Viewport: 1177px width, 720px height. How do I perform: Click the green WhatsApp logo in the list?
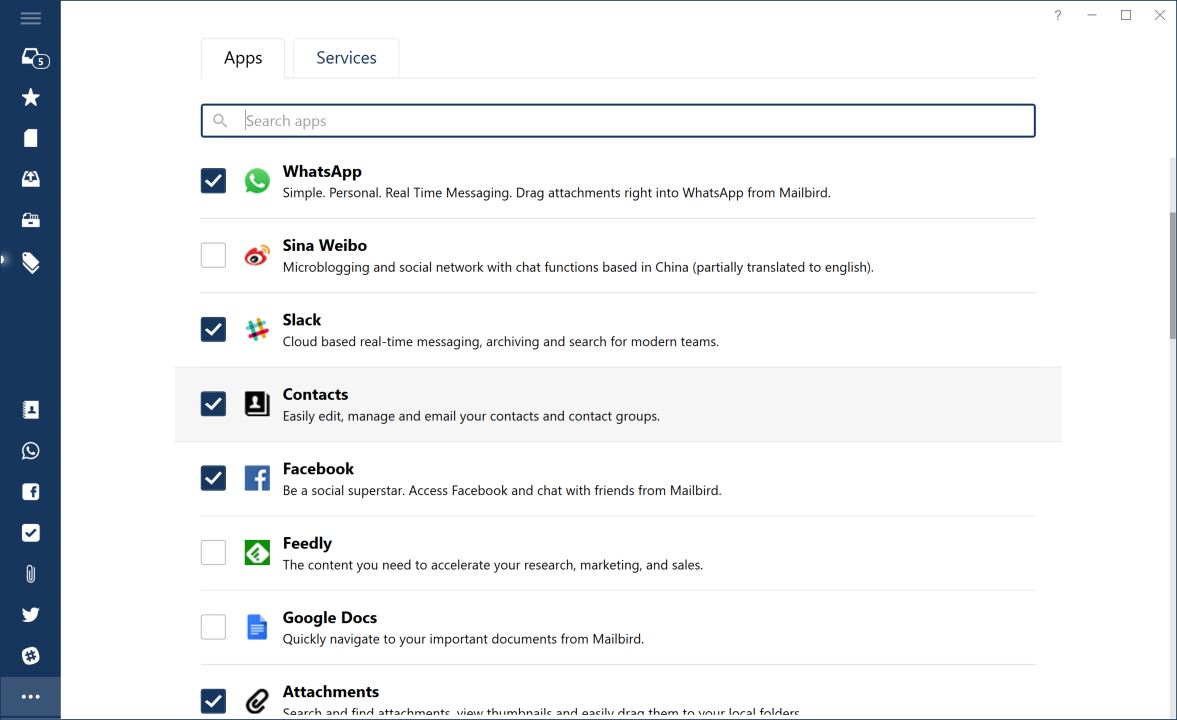point(257,180)
